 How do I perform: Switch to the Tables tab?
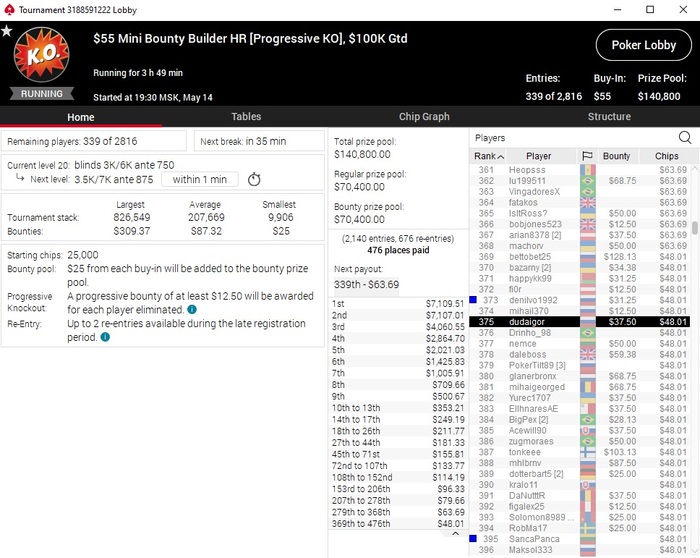pyautogui.click(x=246, y=117)
